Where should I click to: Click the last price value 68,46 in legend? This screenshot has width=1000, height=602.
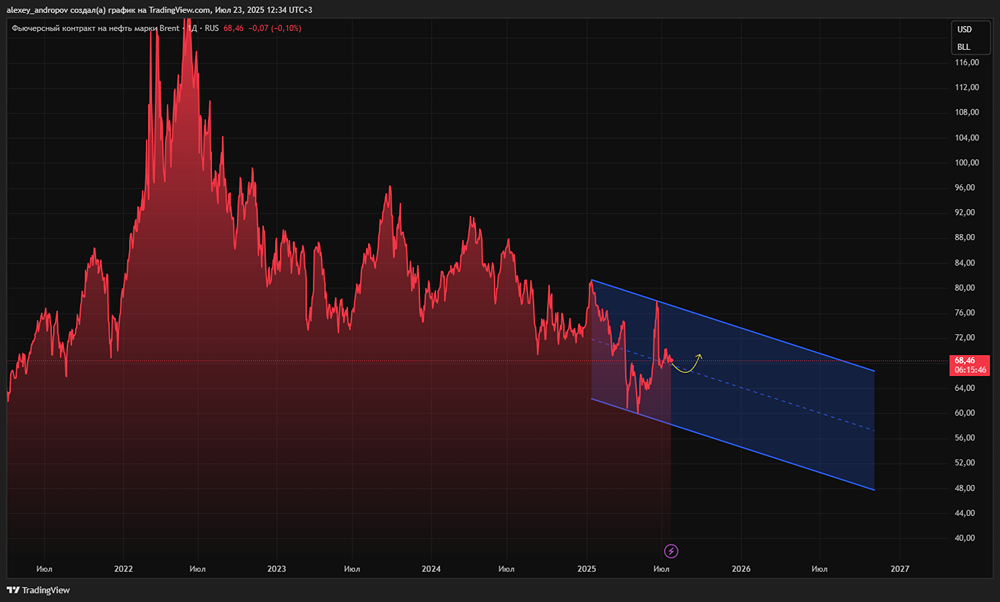tap(233, 28)
